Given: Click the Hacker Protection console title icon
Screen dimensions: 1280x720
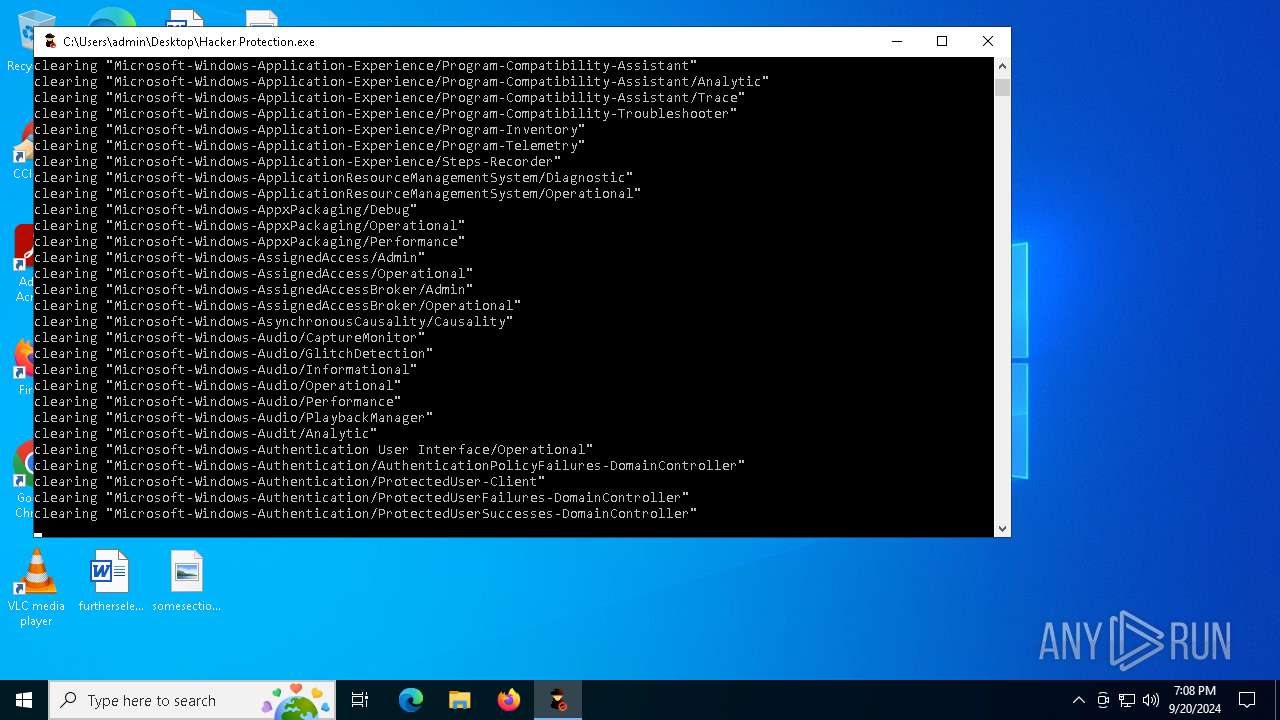Looking at the screenshot, I should (x=50, y=41).
